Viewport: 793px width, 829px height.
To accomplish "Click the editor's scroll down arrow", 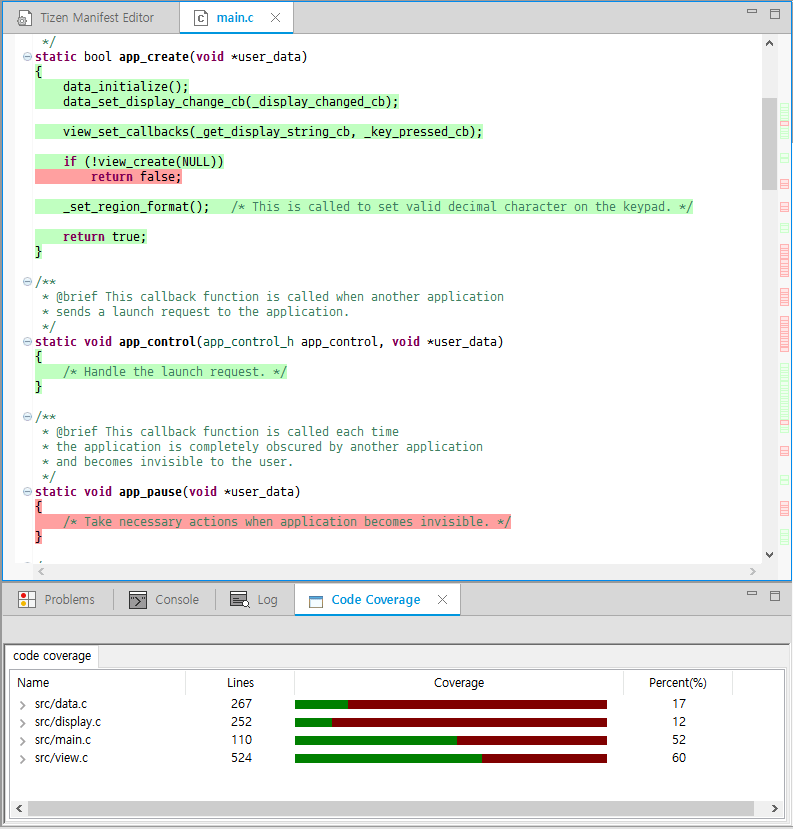I will pyautogui.click(x=770, y=555).
